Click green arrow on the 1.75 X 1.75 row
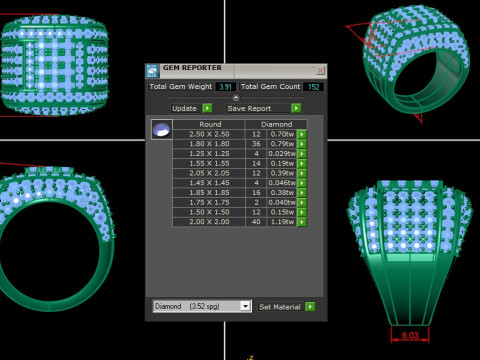The width and height of the screenshot is (480, 360). pyautogui.click(x=302, y=202)
